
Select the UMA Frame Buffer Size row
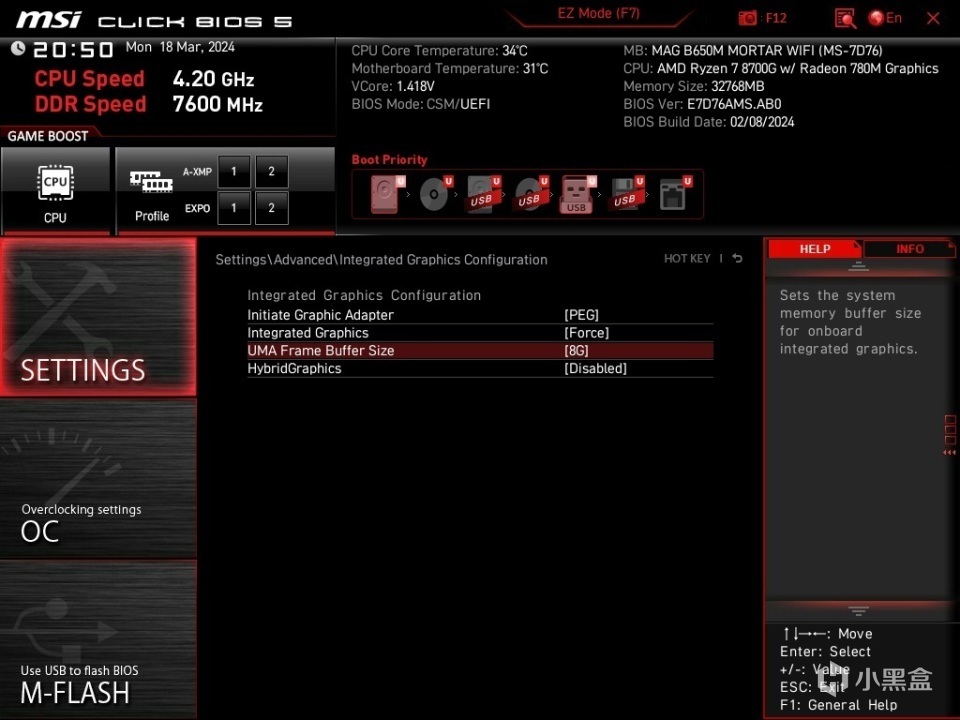tap(480, 350)
